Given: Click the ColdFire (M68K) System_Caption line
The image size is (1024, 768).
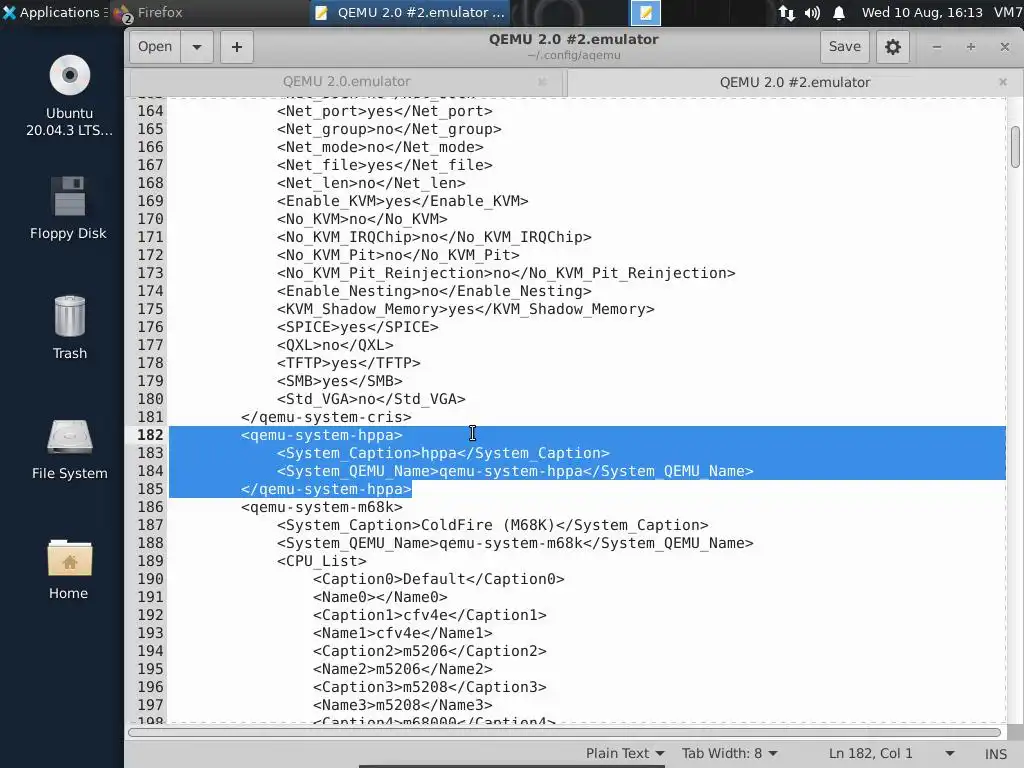Looking at the screenshot, I should coord(492,525).
